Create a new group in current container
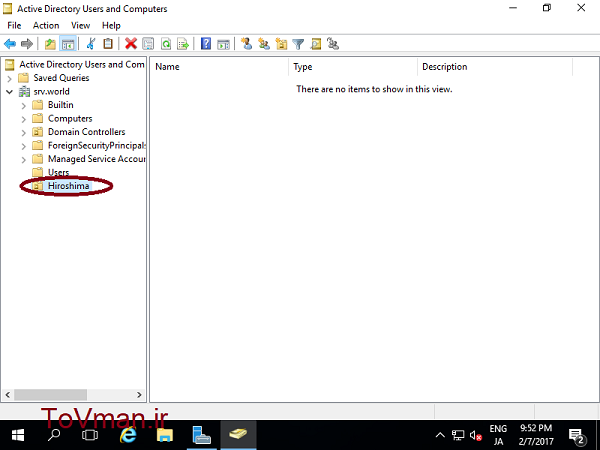 [x=264, y=44]
